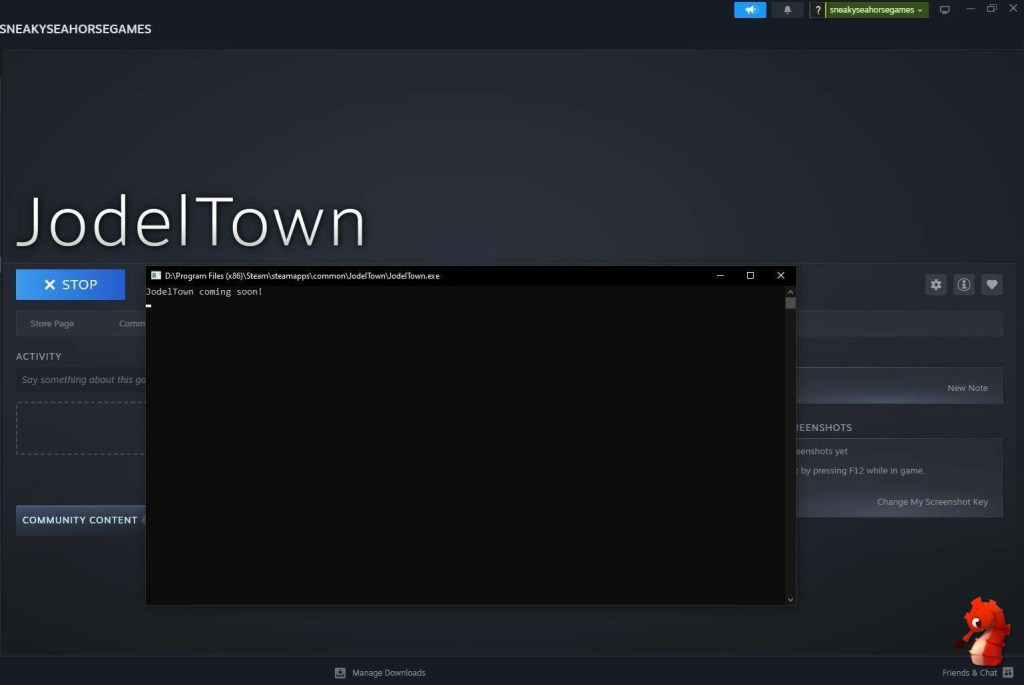1024x685 pixels.
Task: Type in the activity 'Say something' field
Action: (x=82, y=380)
